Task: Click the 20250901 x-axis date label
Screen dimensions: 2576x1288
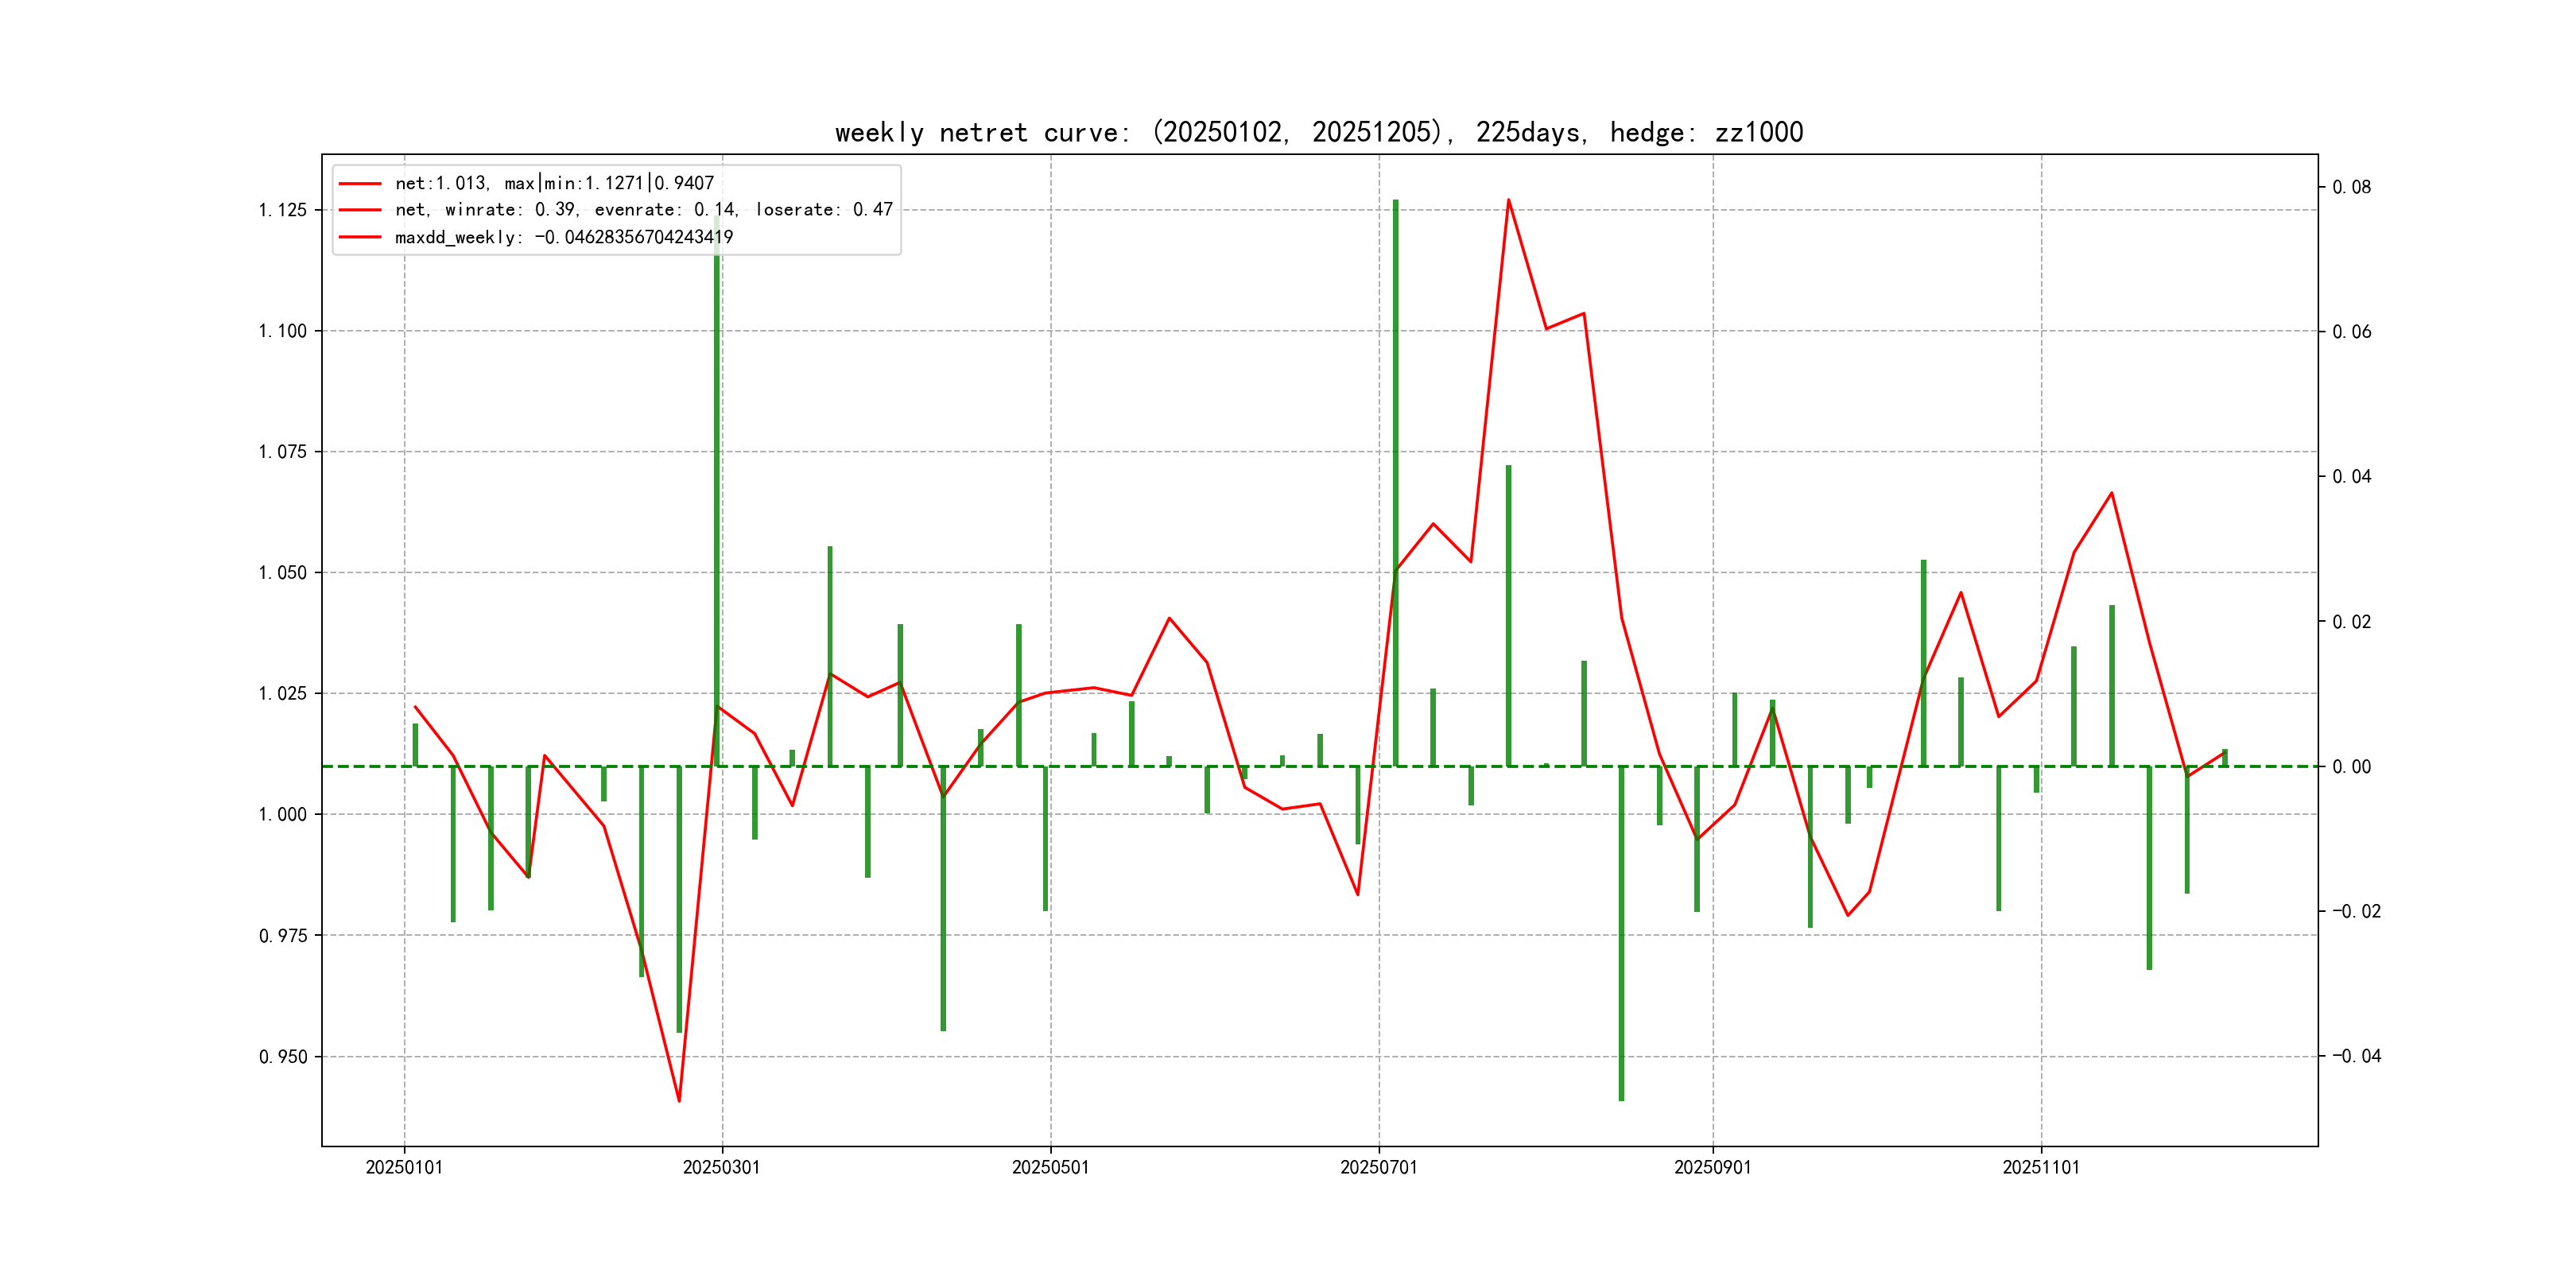Action: click(1712, 1167)
